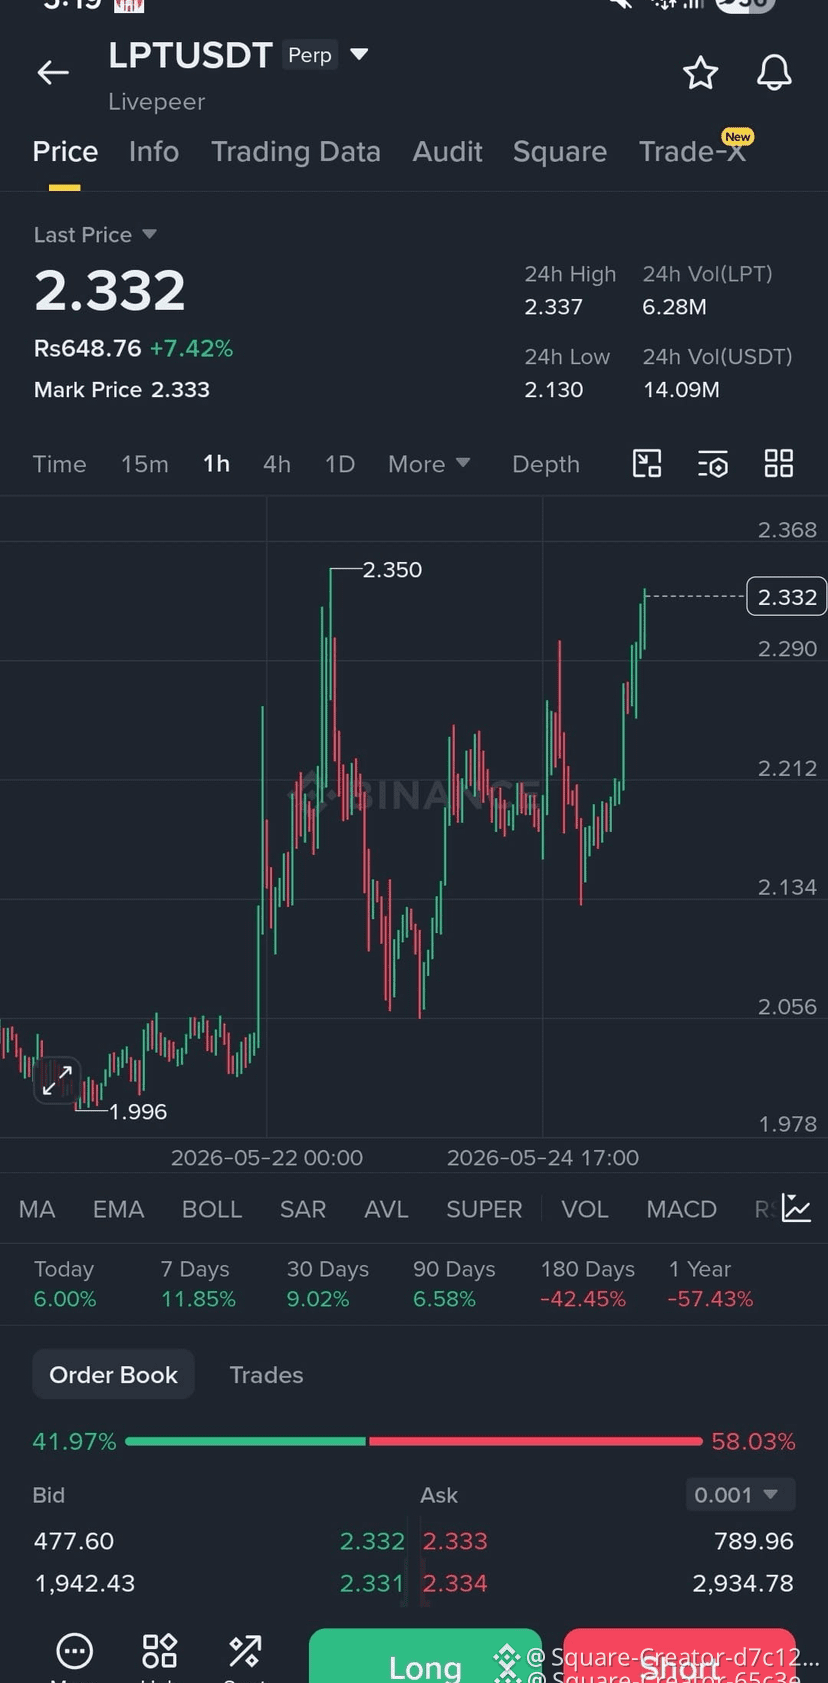Screen dimensions: 828x1683
Task: Open chart drawing layout icon
Action: [647, 463]
